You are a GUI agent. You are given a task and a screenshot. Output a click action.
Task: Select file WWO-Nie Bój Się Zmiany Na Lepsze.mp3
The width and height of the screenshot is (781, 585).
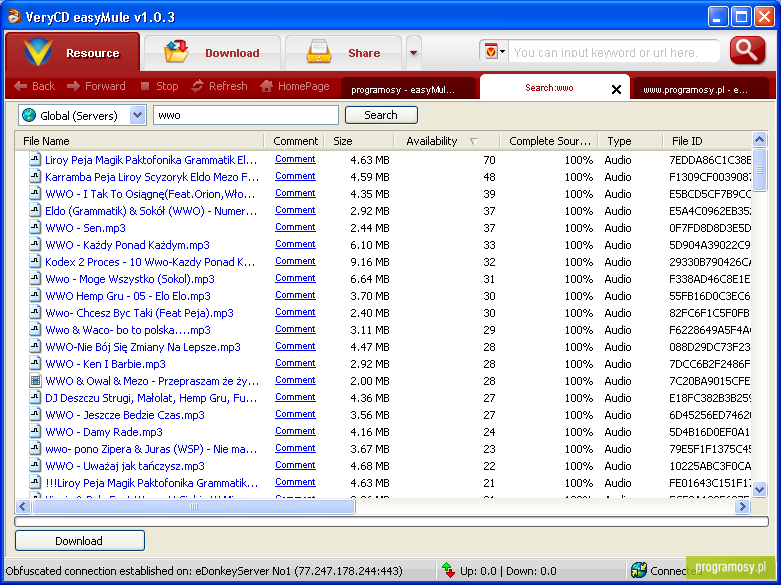pyautogui.click(x=142, y=347)
